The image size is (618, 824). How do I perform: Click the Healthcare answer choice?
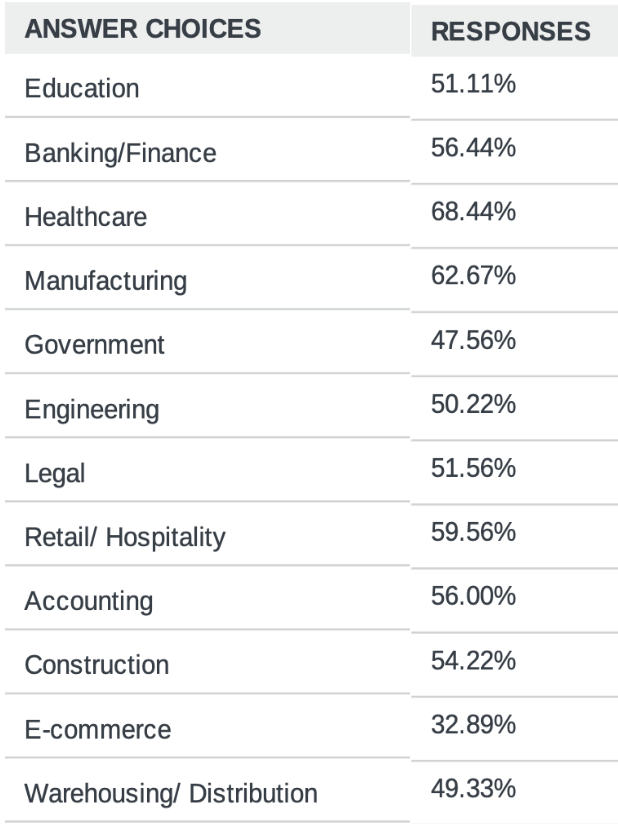point(85,217)
